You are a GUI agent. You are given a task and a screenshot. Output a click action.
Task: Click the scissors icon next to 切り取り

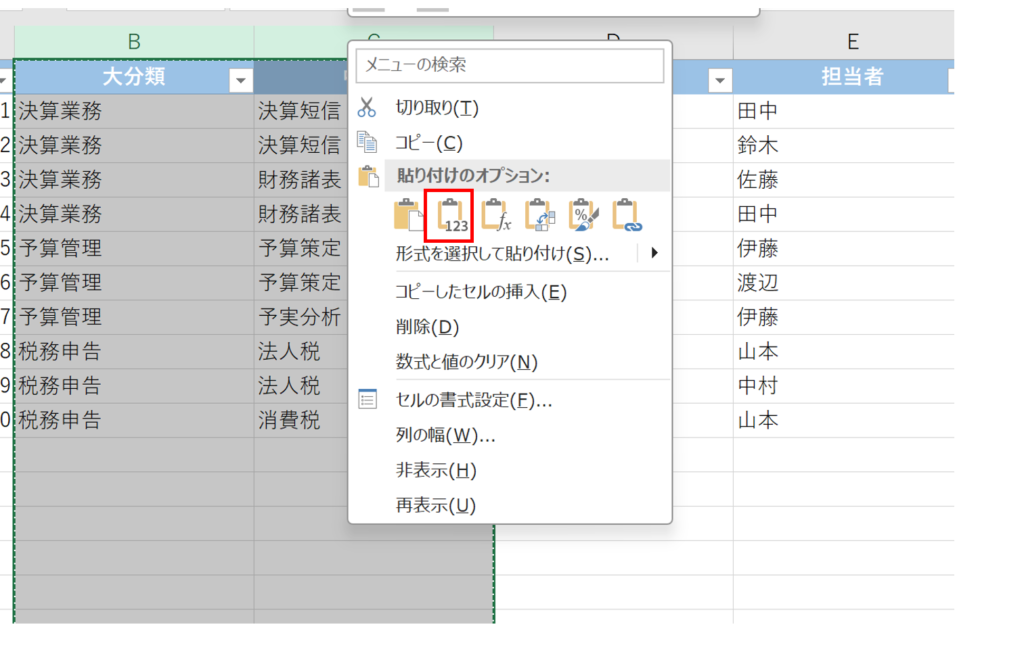367,108
